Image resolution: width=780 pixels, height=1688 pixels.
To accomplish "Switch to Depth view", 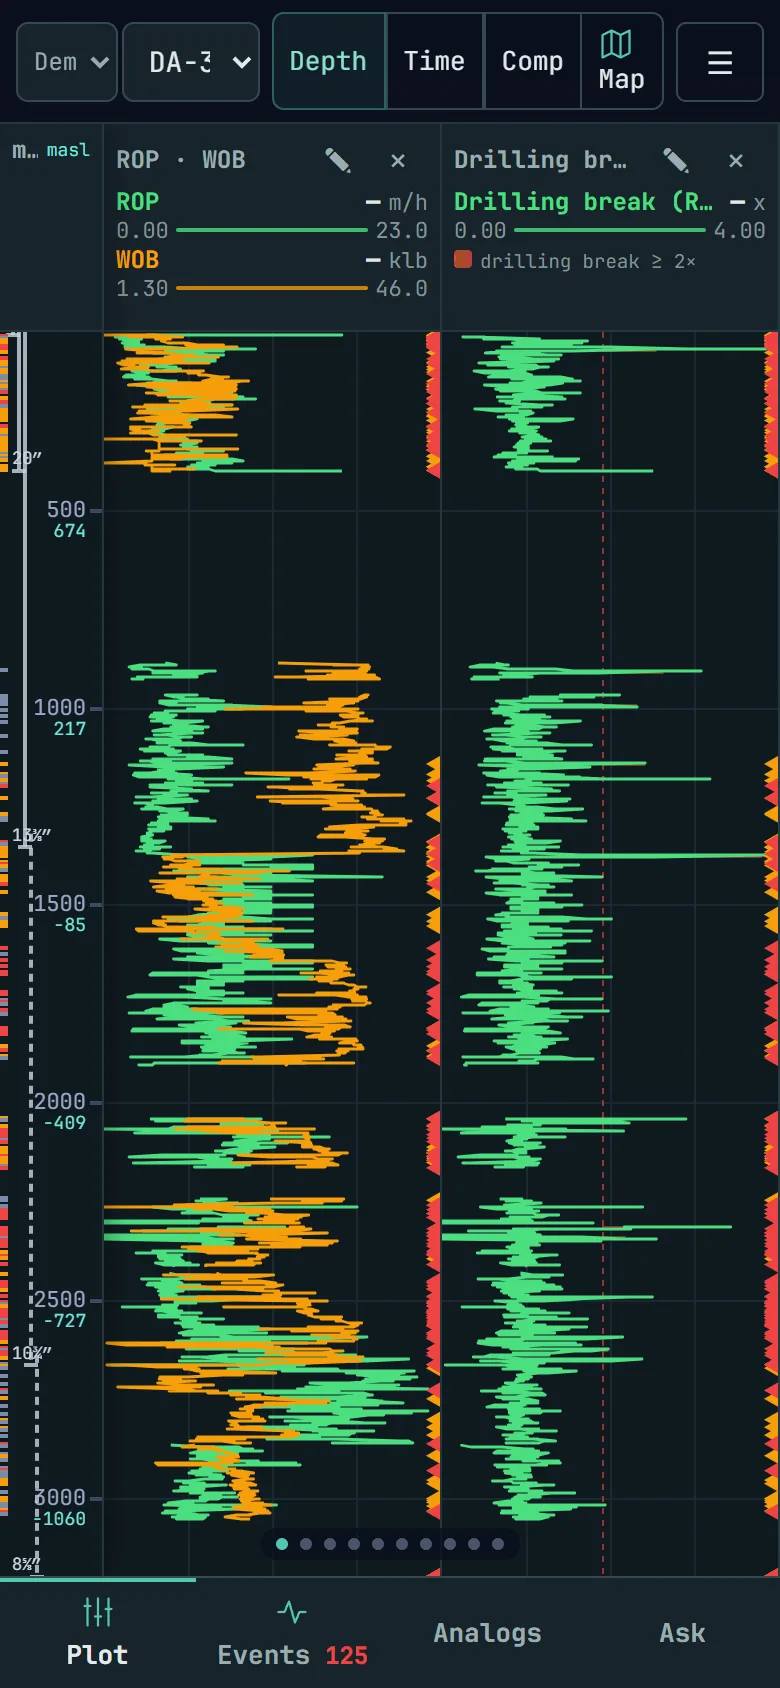I will tap(329, 61).
